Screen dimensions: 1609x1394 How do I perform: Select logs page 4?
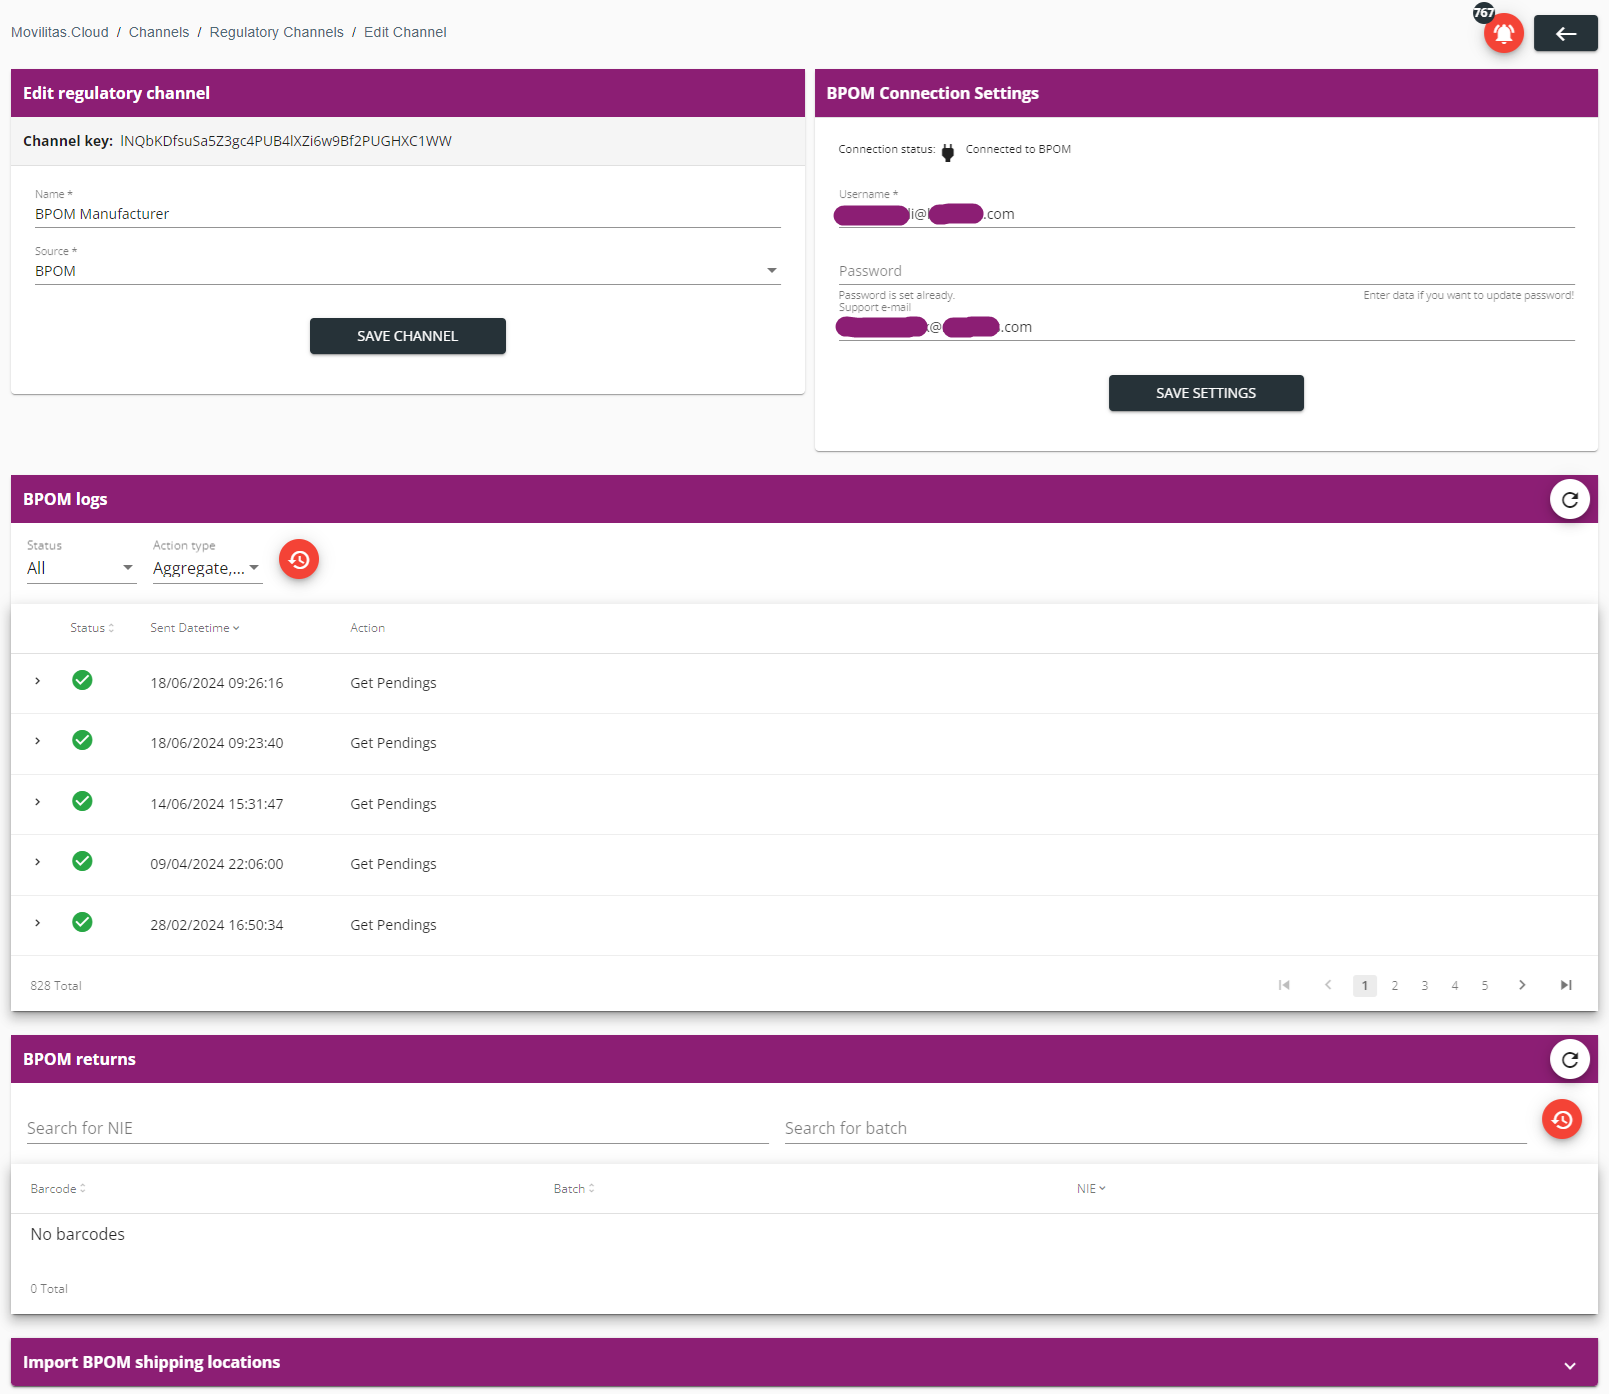click(1455, 986)
